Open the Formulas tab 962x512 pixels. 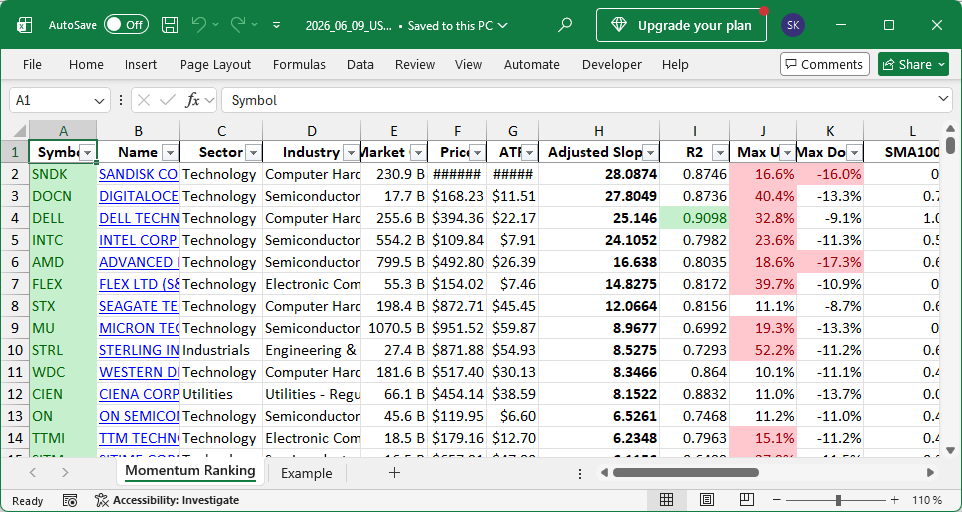coord(299,64)
